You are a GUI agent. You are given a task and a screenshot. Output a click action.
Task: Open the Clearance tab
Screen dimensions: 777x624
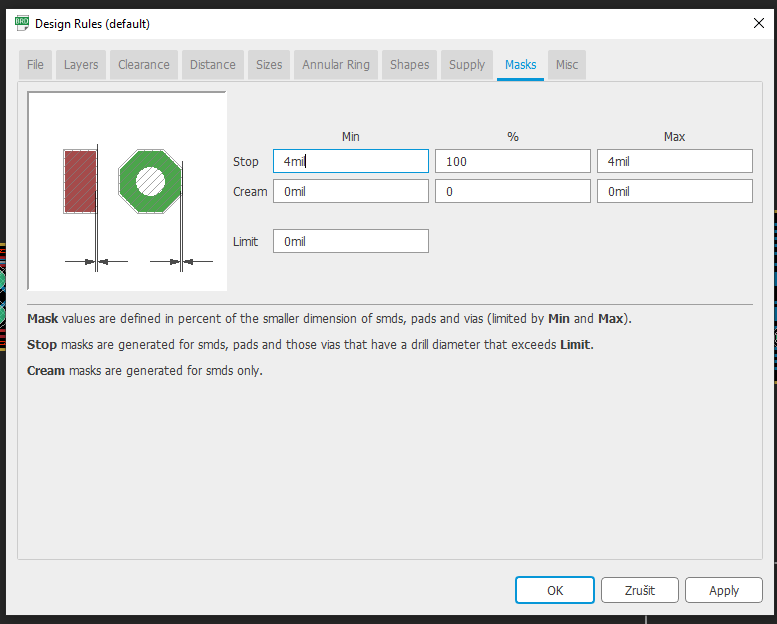[x=144, y=65]
